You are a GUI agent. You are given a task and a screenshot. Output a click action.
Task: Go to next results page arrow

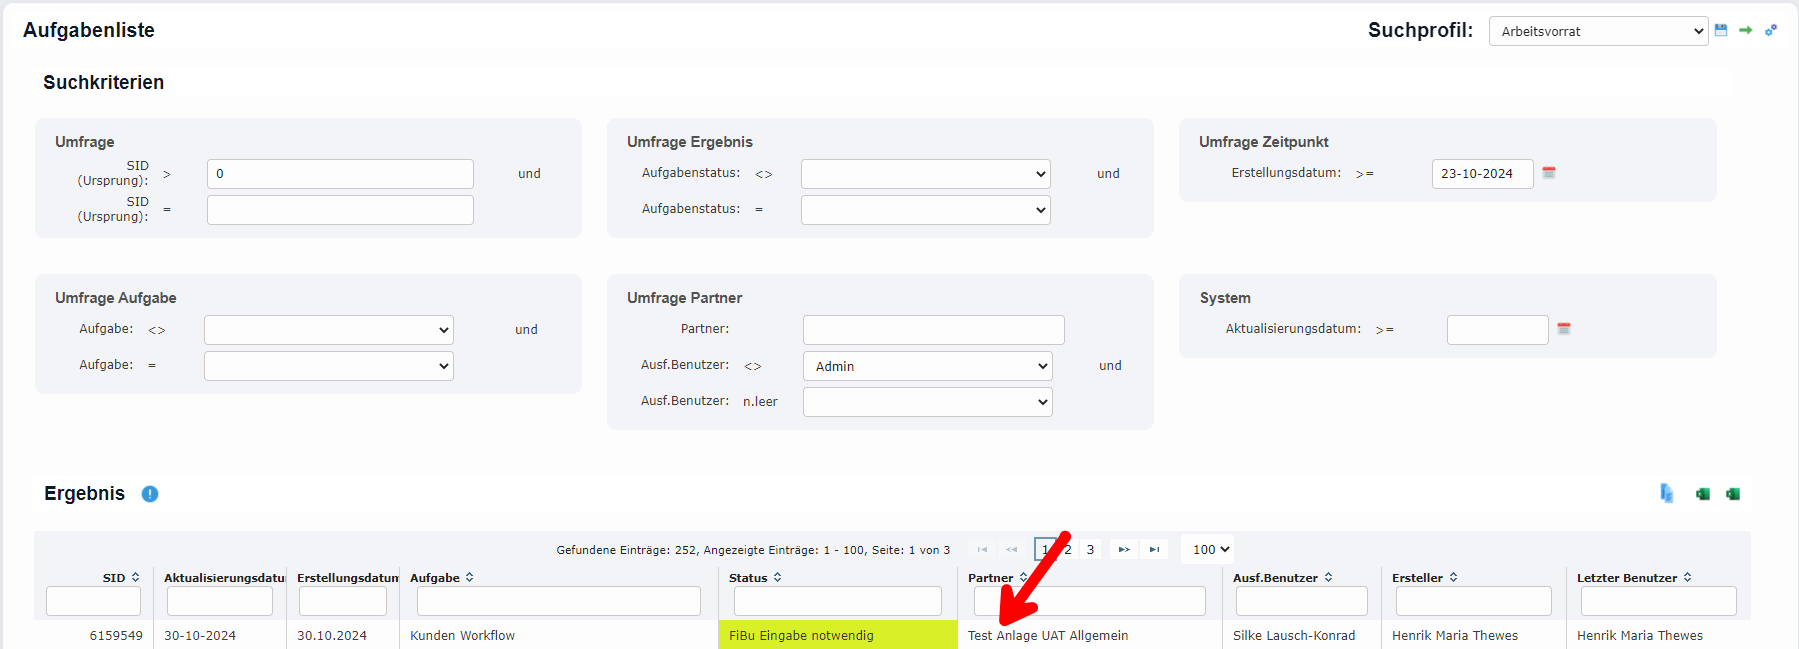[x=1124, y=550]
